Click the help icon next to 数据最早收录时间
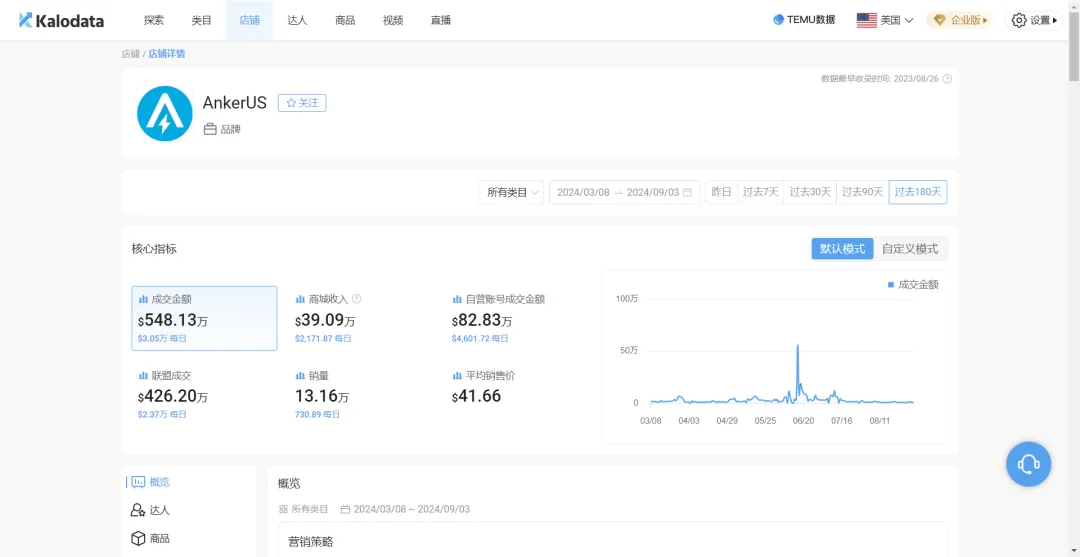The image size is (1080, 557). tap(947, 78)
